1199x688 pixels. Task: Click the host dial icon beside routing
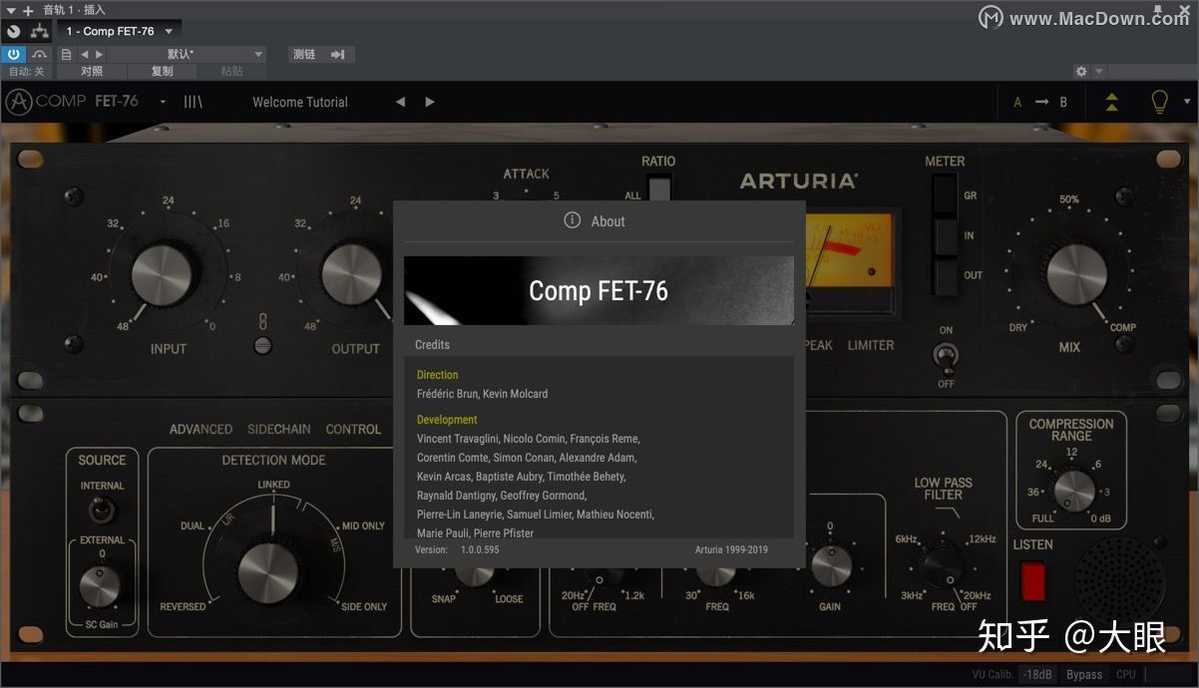14,31
